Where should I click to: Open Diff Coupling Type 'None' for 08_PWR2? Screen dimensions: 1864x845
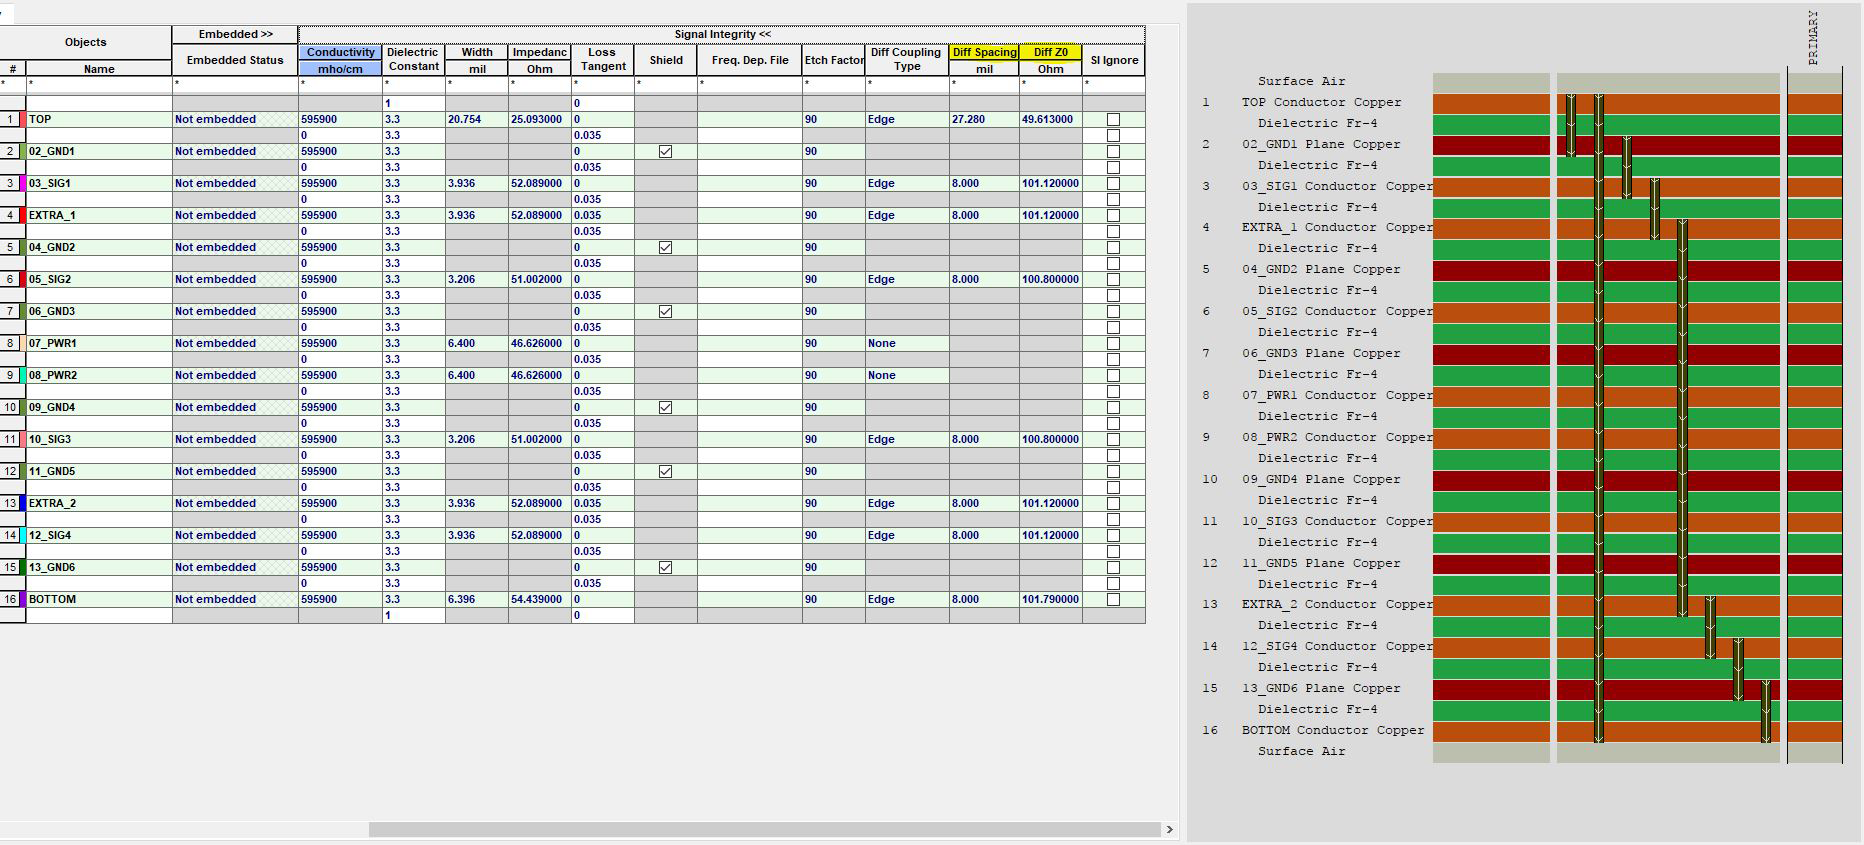point(906,375)
